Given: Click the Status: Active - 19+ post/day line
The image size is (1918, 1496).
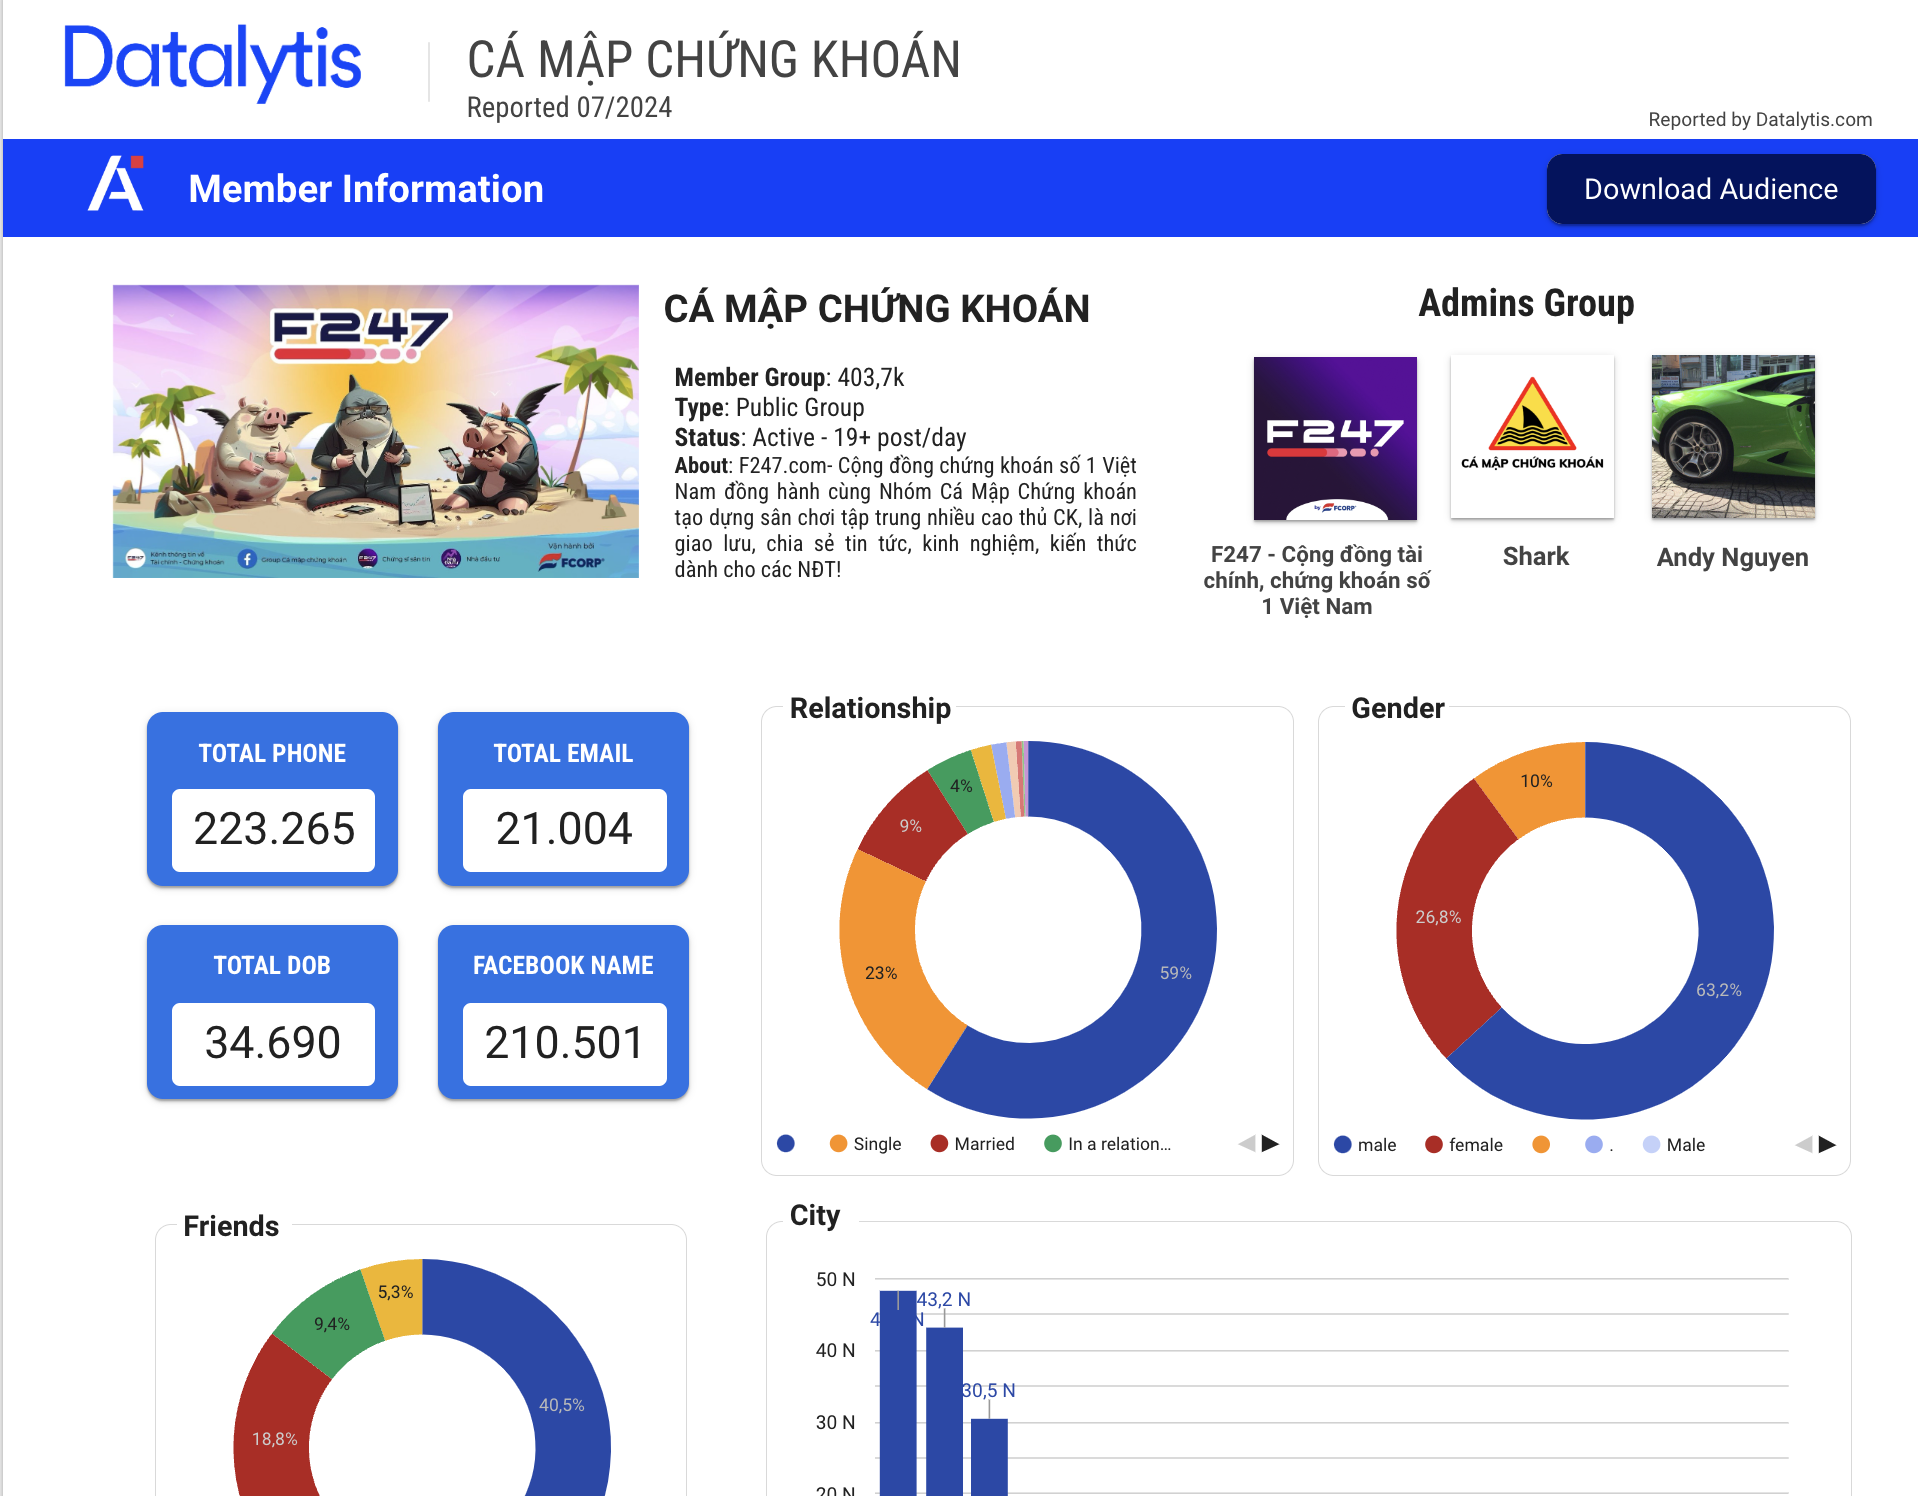Looking at the screenshot, I should [820, 437].
